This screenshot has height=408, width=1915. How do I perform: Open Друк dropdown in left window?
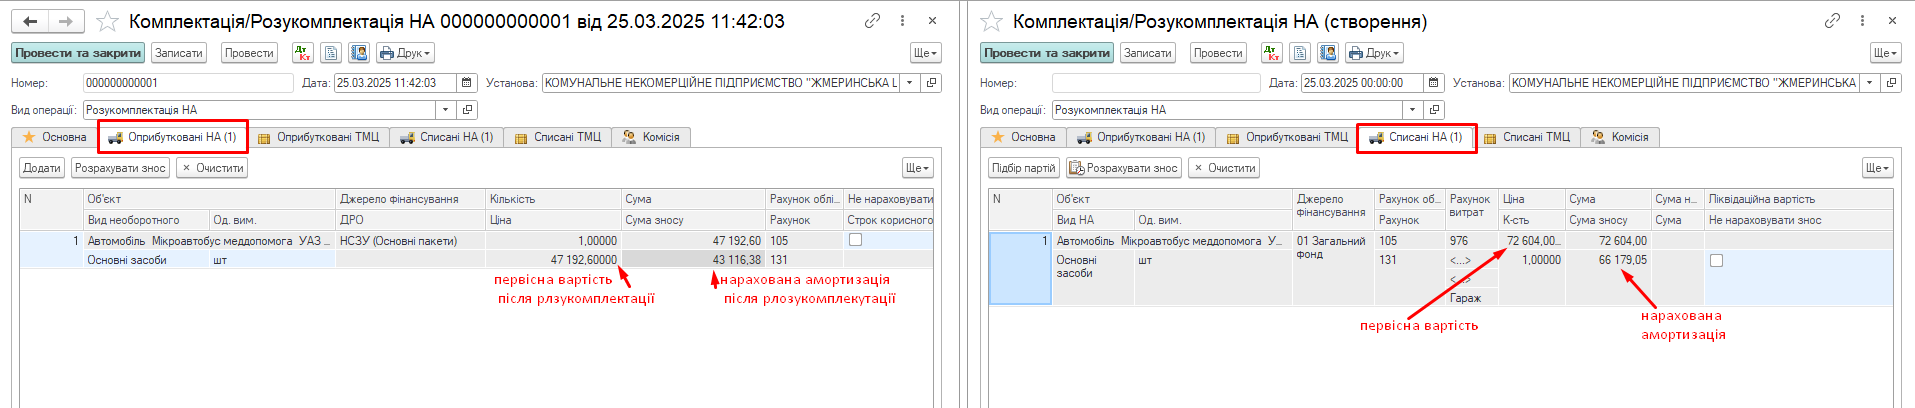pos(405,53)
